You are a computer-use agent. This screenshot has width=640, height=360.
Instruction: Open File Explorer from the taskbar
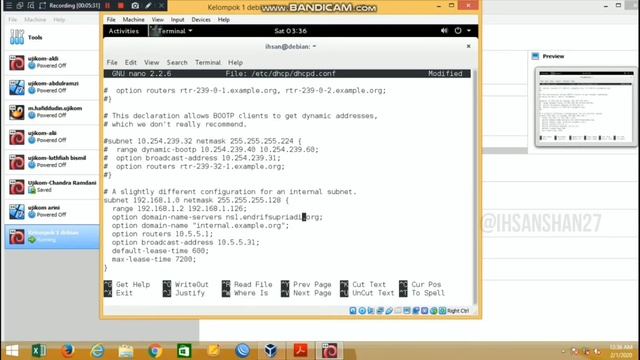126,351
